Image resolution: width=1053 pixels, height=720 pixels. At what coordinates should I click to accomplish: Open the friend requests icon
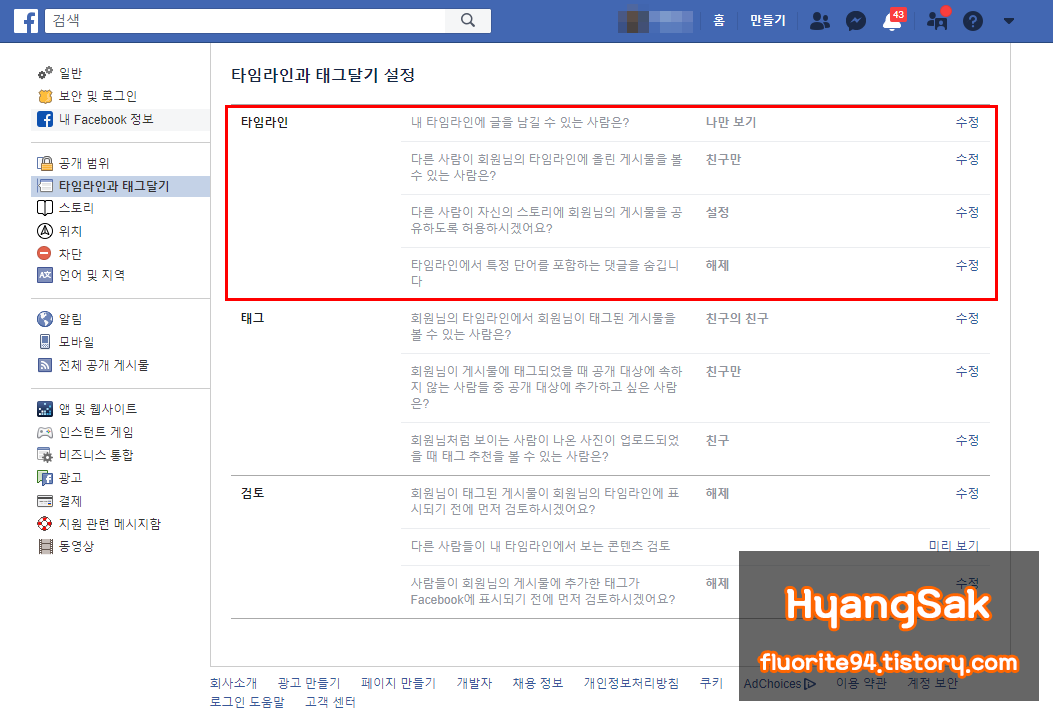819,21
